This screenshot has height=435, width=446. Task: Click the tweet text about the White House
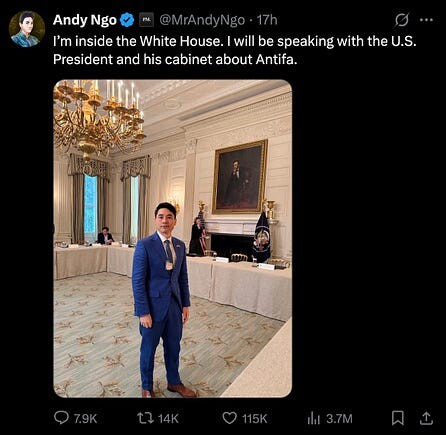[235, 50]
